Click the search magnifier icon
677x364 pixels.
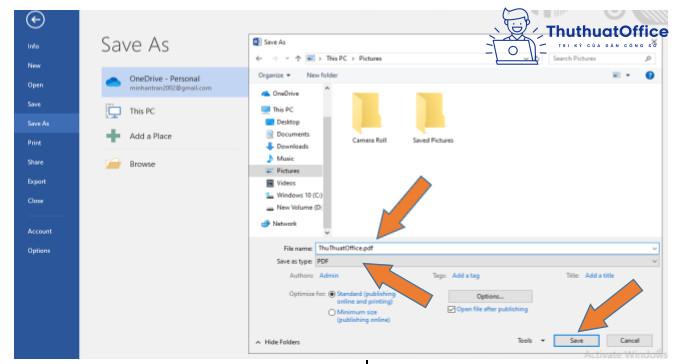click(x=648, y=58)
